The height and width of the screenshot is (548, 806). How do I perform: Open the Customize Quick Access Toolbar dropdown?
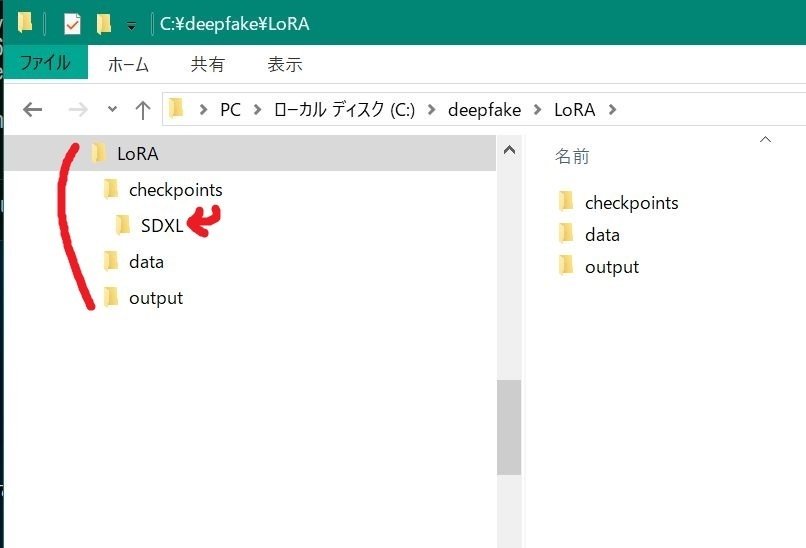coord(132,26)
